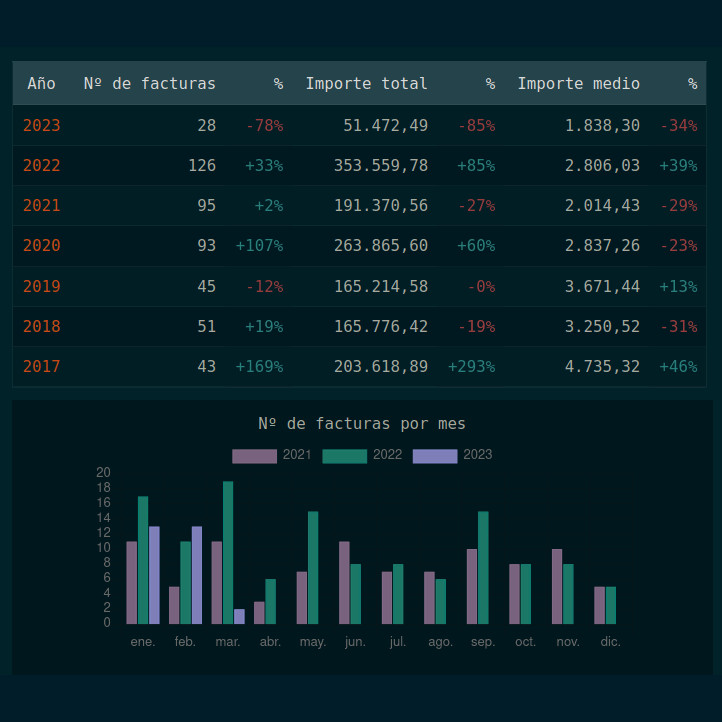Open the 2017 year link

click(42, 366)
